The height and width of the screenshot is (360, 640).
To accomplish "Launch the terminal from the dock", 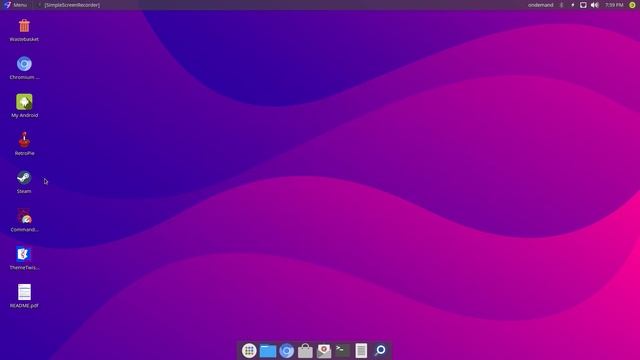I will coord(342,350).
